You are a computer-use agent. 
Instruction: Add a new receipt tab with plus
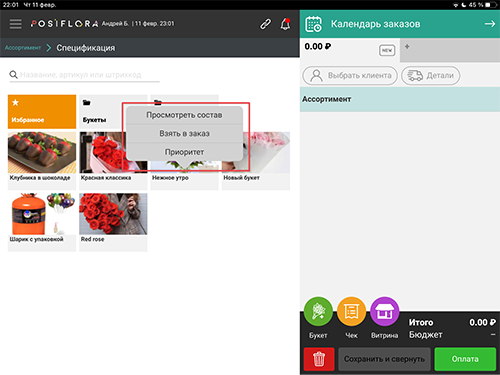407,47
